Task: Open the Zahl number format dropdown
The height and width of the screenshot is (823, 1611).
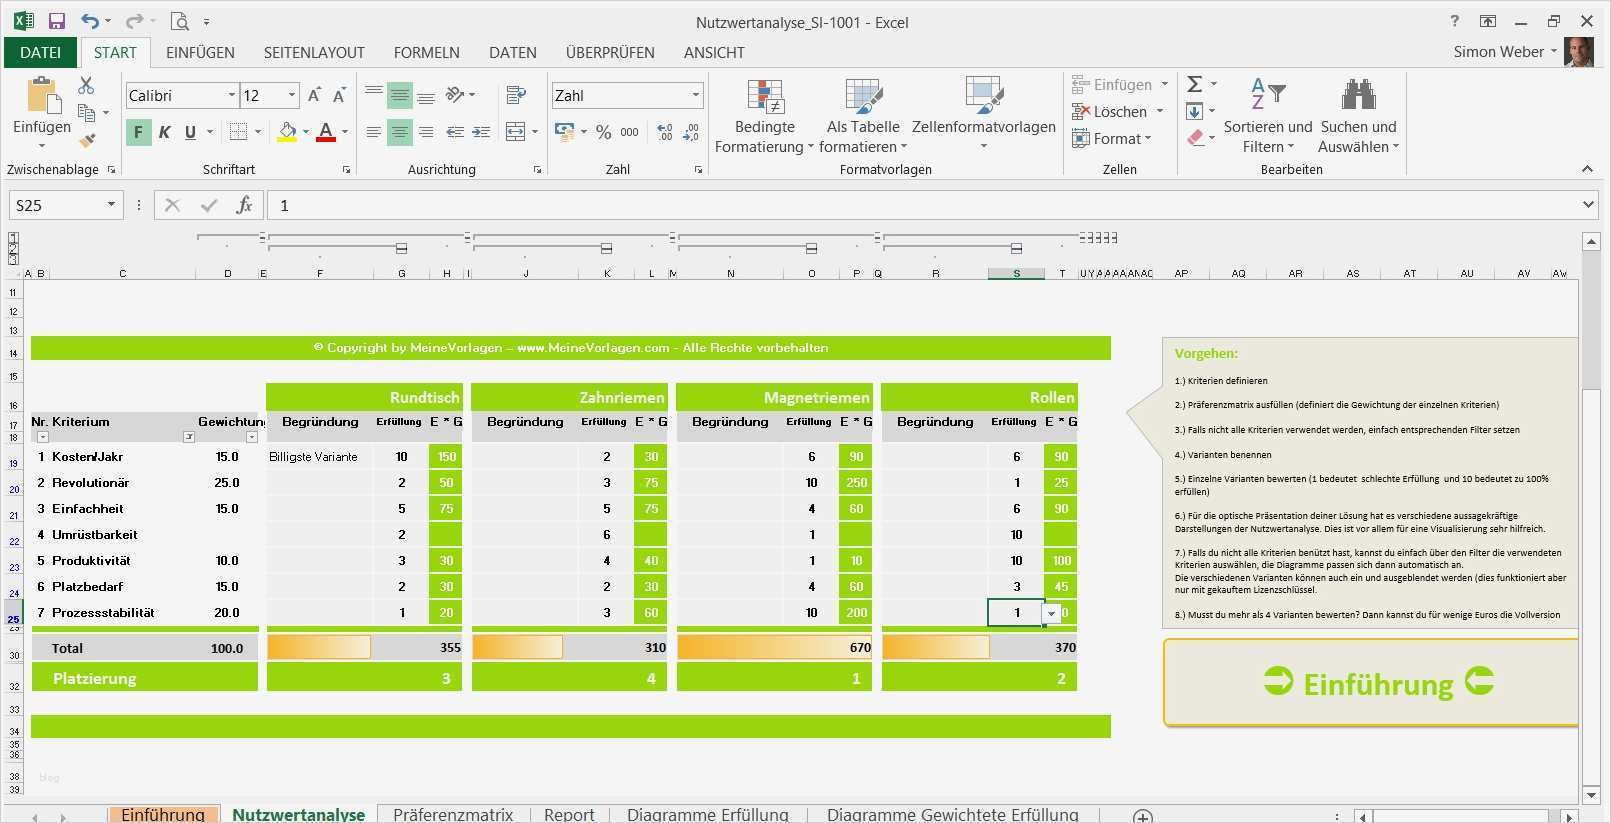Action: click(696, 95)
